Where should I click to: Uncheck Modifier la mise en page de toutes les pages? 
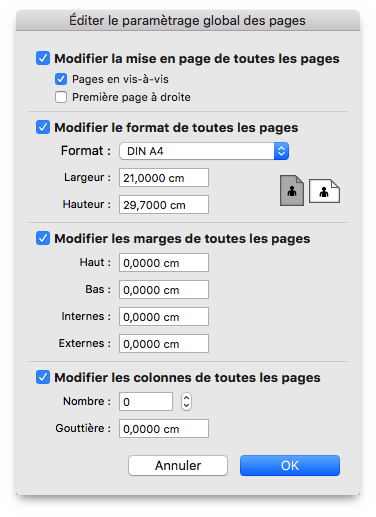pyautogui.click(x=43, y=58)
